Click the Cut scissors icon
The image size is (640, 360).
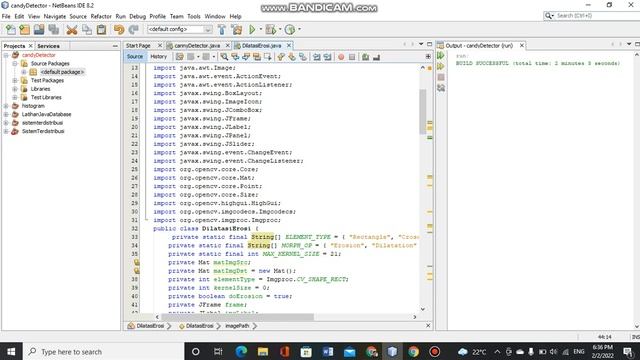tap(72, 29)
